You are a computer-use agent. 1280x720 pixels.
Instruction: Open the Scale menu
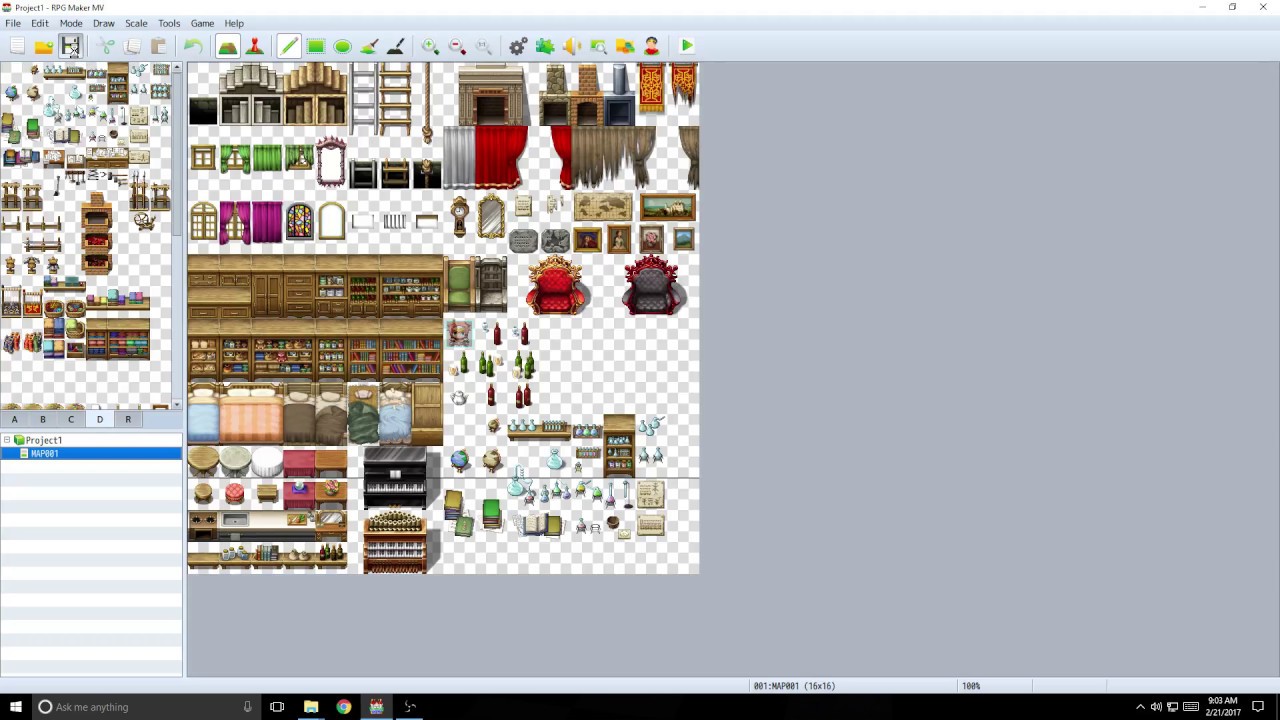[x=136, y=23]
